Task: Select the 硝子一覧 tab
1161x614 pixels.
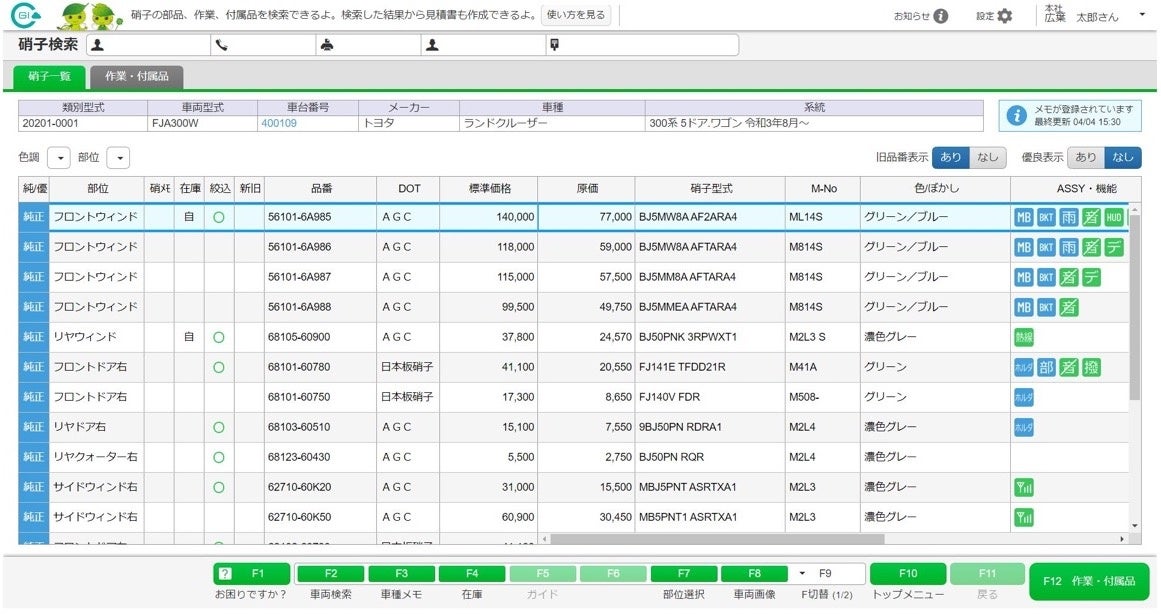Action: [49, 76]
